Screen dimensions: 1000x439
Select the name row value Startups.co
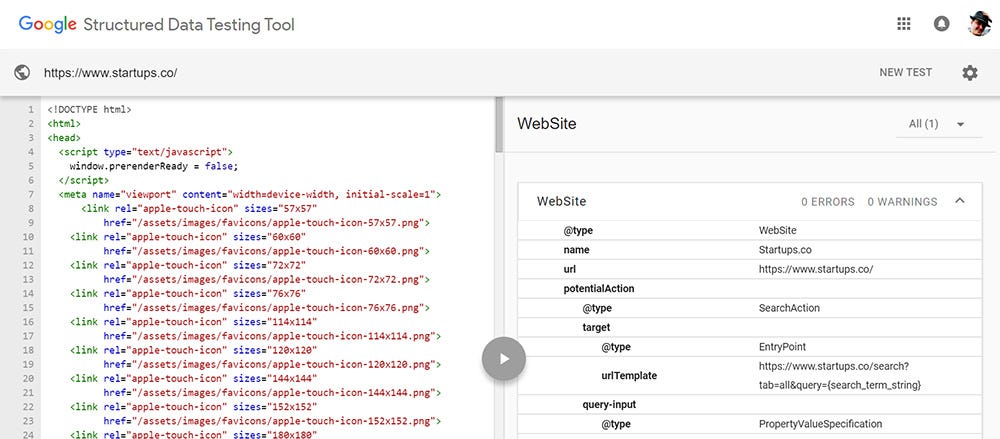pos(785,250)
